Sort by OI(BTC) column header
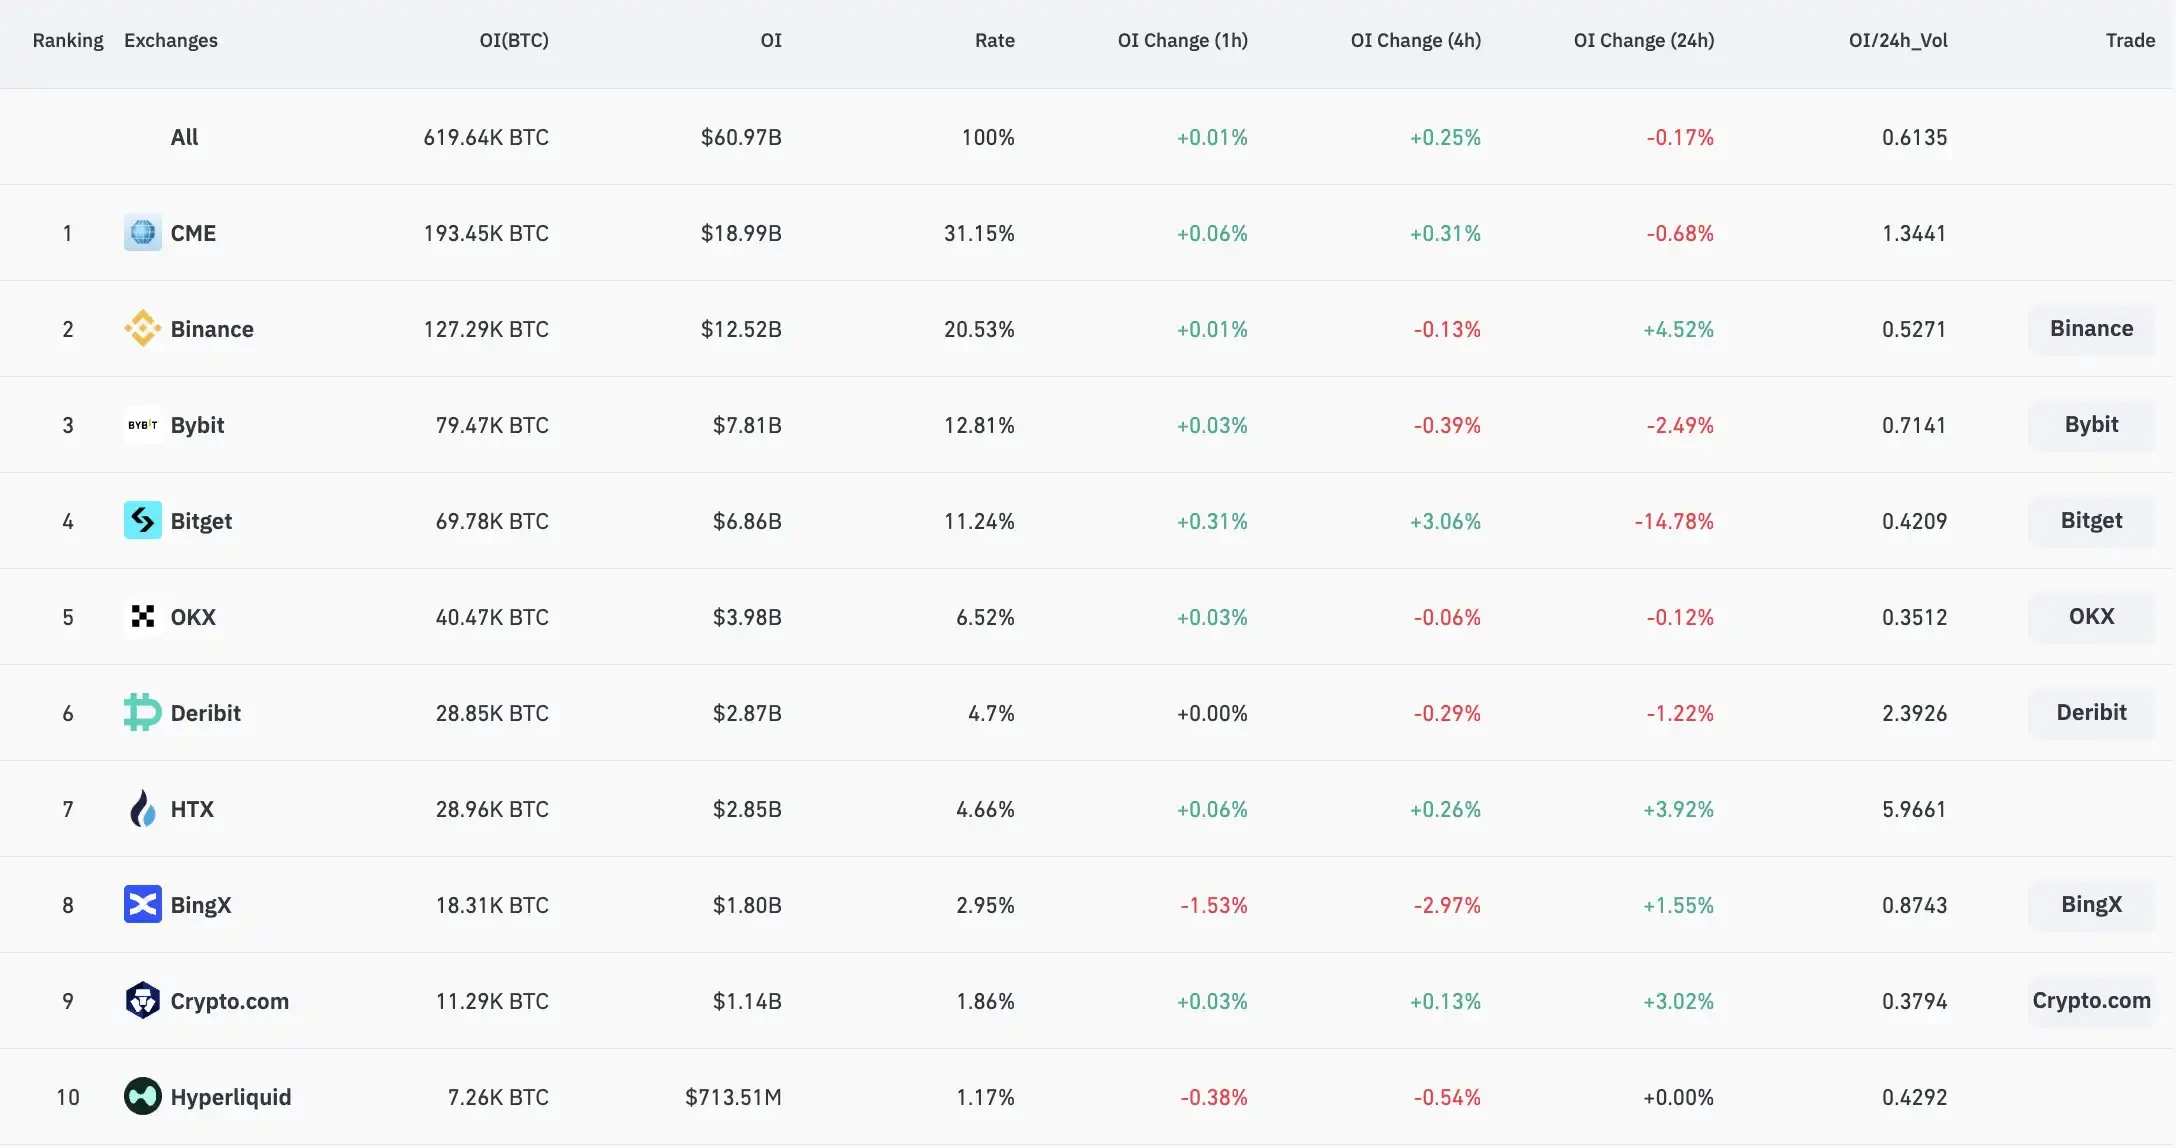 (514, 41)
